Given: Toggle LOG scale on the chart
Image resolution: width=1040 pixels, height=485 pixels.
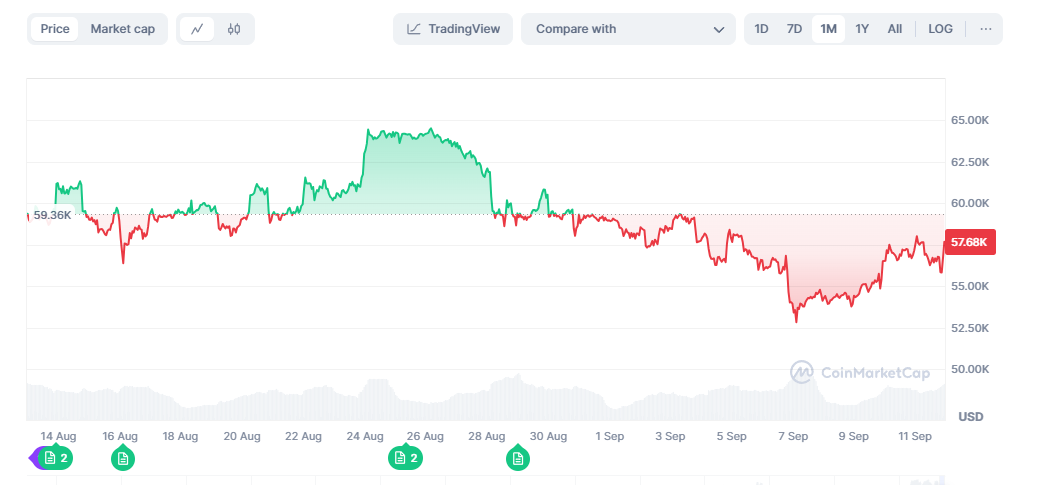Looking at the screenshot, I should click(x=940, y=29).
